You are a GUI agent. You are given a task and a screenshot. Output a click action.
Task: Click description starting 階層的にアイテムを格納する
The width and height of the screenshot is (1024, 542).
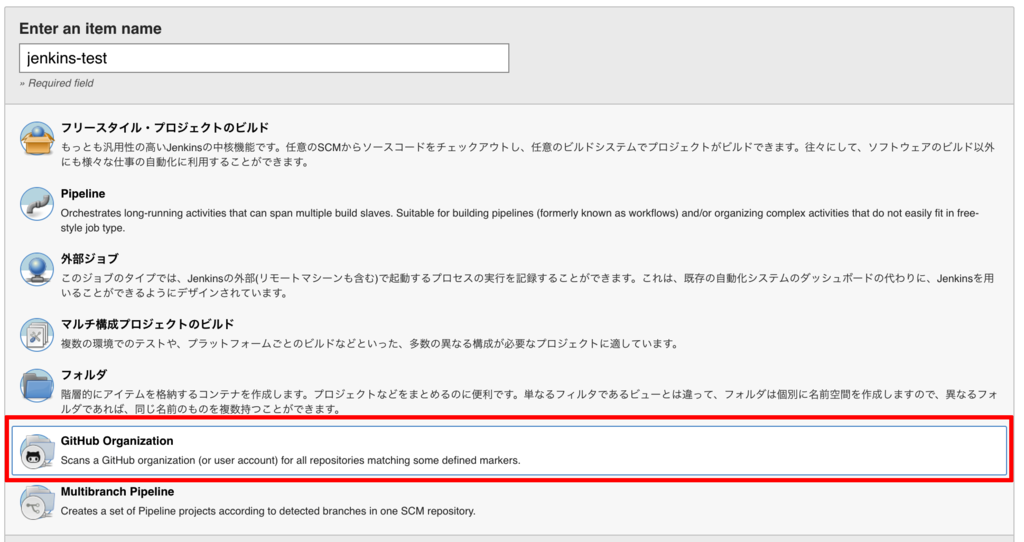pyautogui.click(x=529, y=402)
